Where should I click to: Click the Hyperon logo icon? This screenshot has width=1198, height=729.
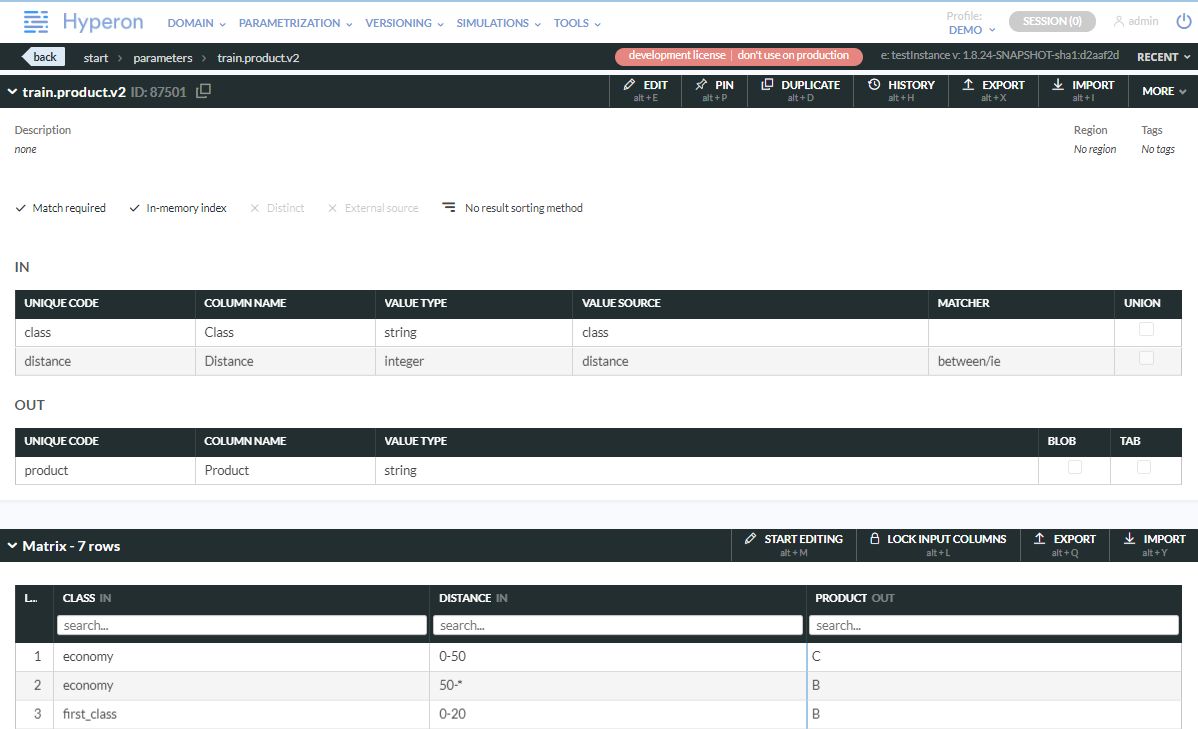click(x=36, y=21)
